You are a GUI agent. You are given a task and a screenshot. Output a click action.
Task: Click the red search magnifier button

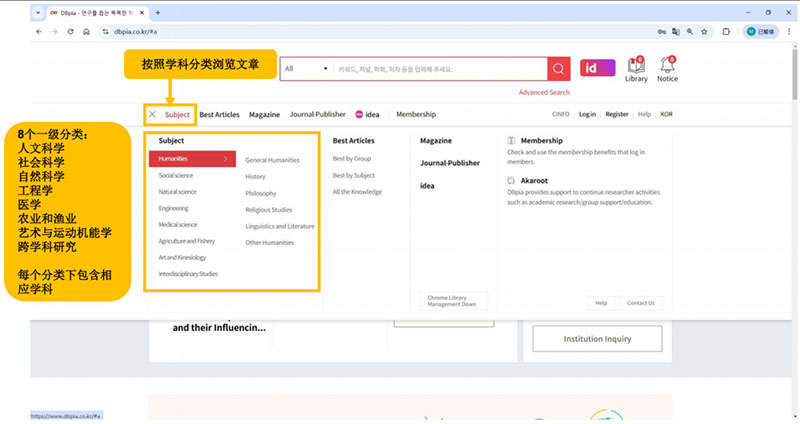coord(559,69)
